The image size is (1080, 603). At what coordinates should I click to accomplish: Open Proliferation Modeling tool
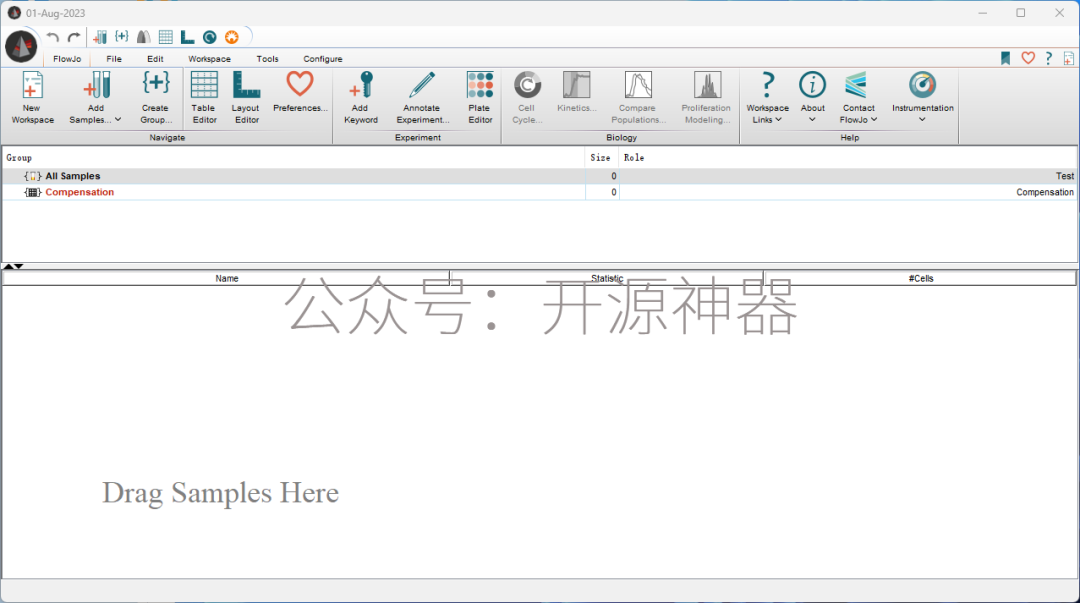(707, 98)
